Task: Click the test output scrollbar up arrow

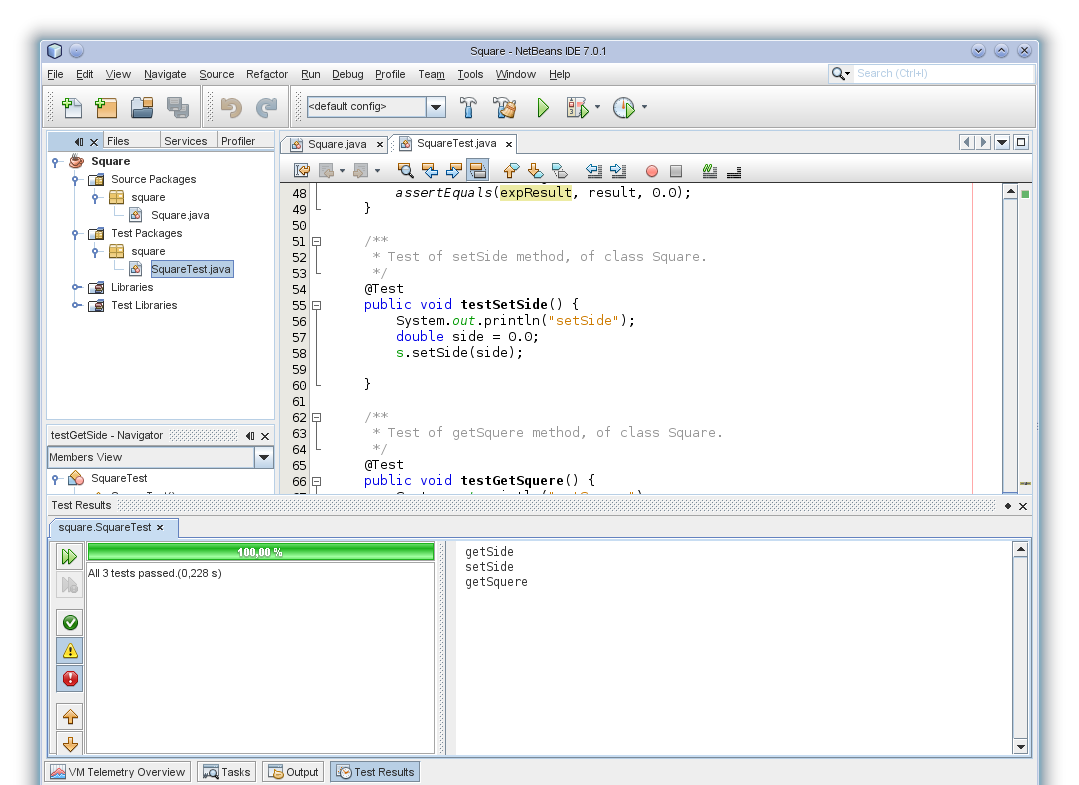Action: 1021,549
